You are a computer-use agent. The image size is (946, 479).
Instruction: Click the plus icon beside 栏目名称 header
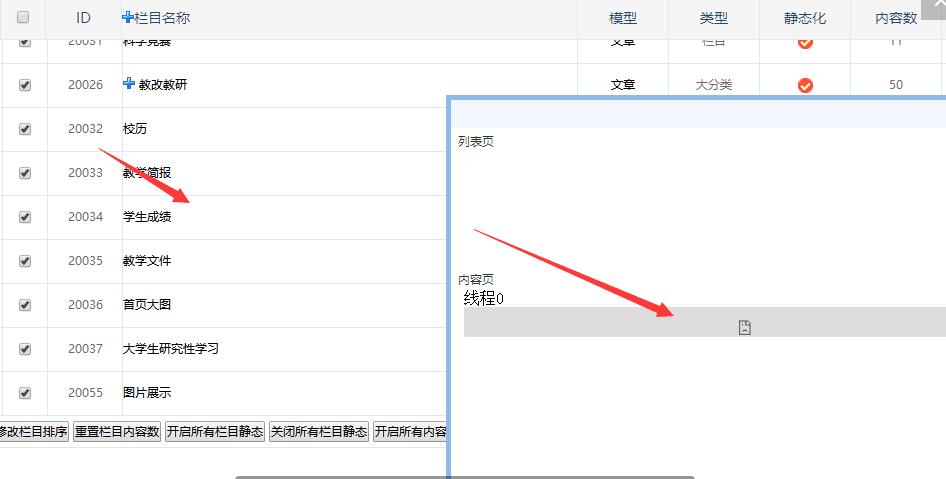coord(127,18)
